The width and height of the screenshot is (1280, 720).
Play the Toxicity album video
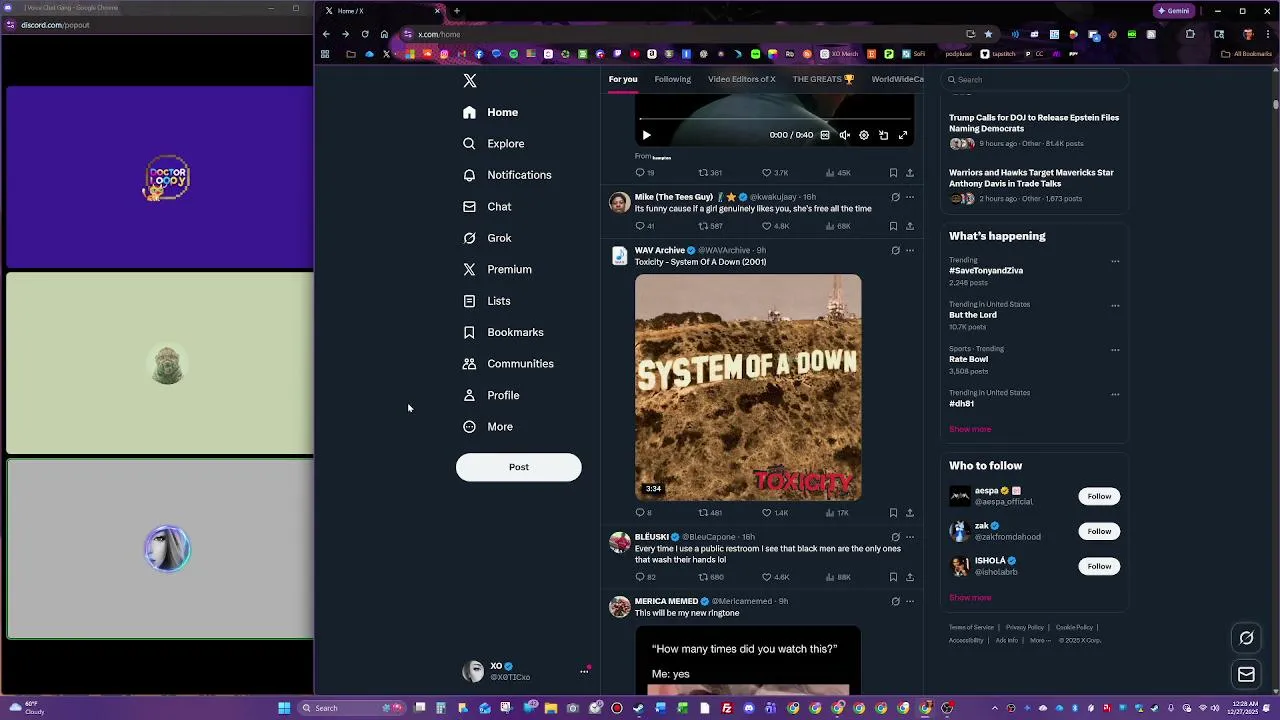748,387
